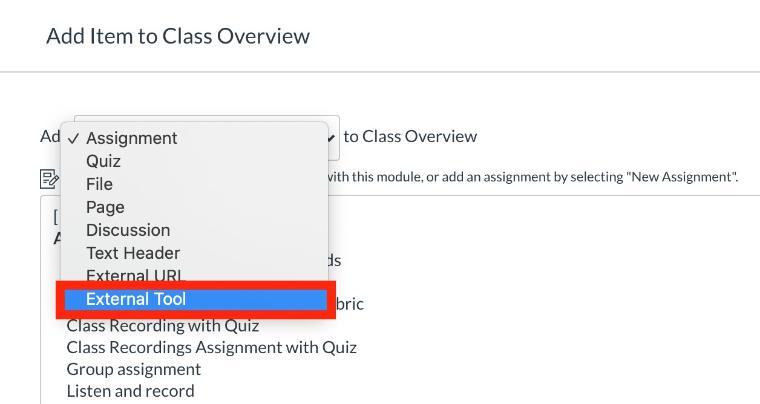
Task: Select Text Header from the dropdown
Action: tap(133, 253)
